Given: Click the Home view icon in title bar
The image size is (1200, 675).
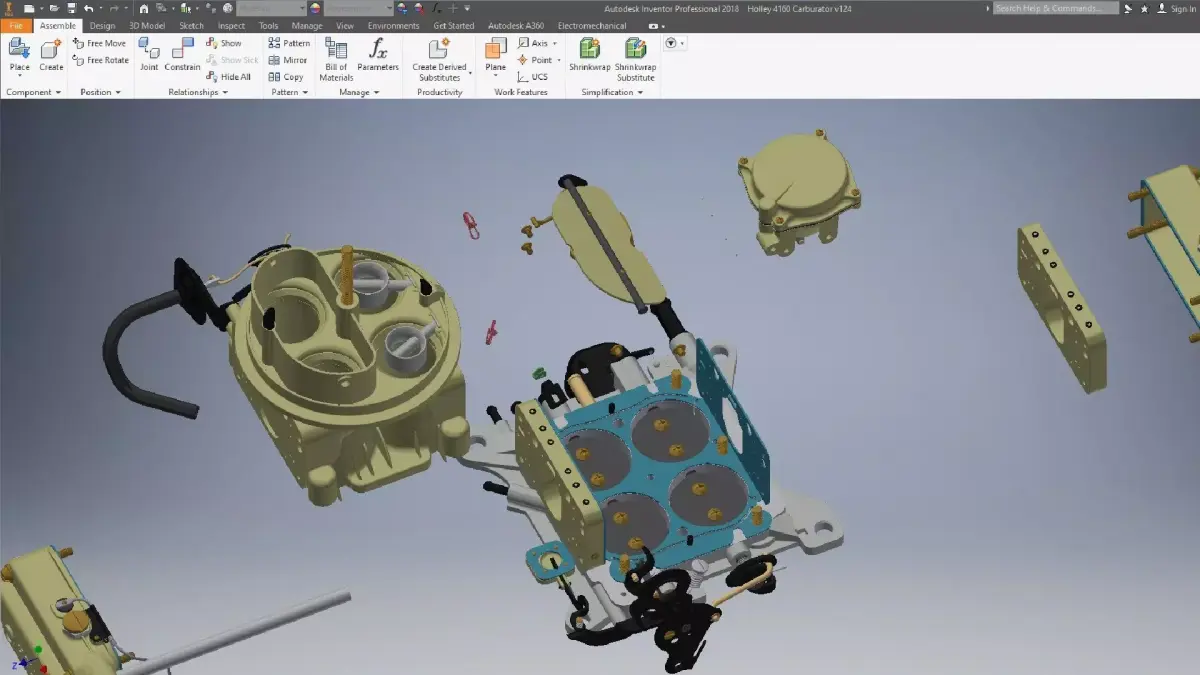Looking at the screenshot, I should (144, 8).
